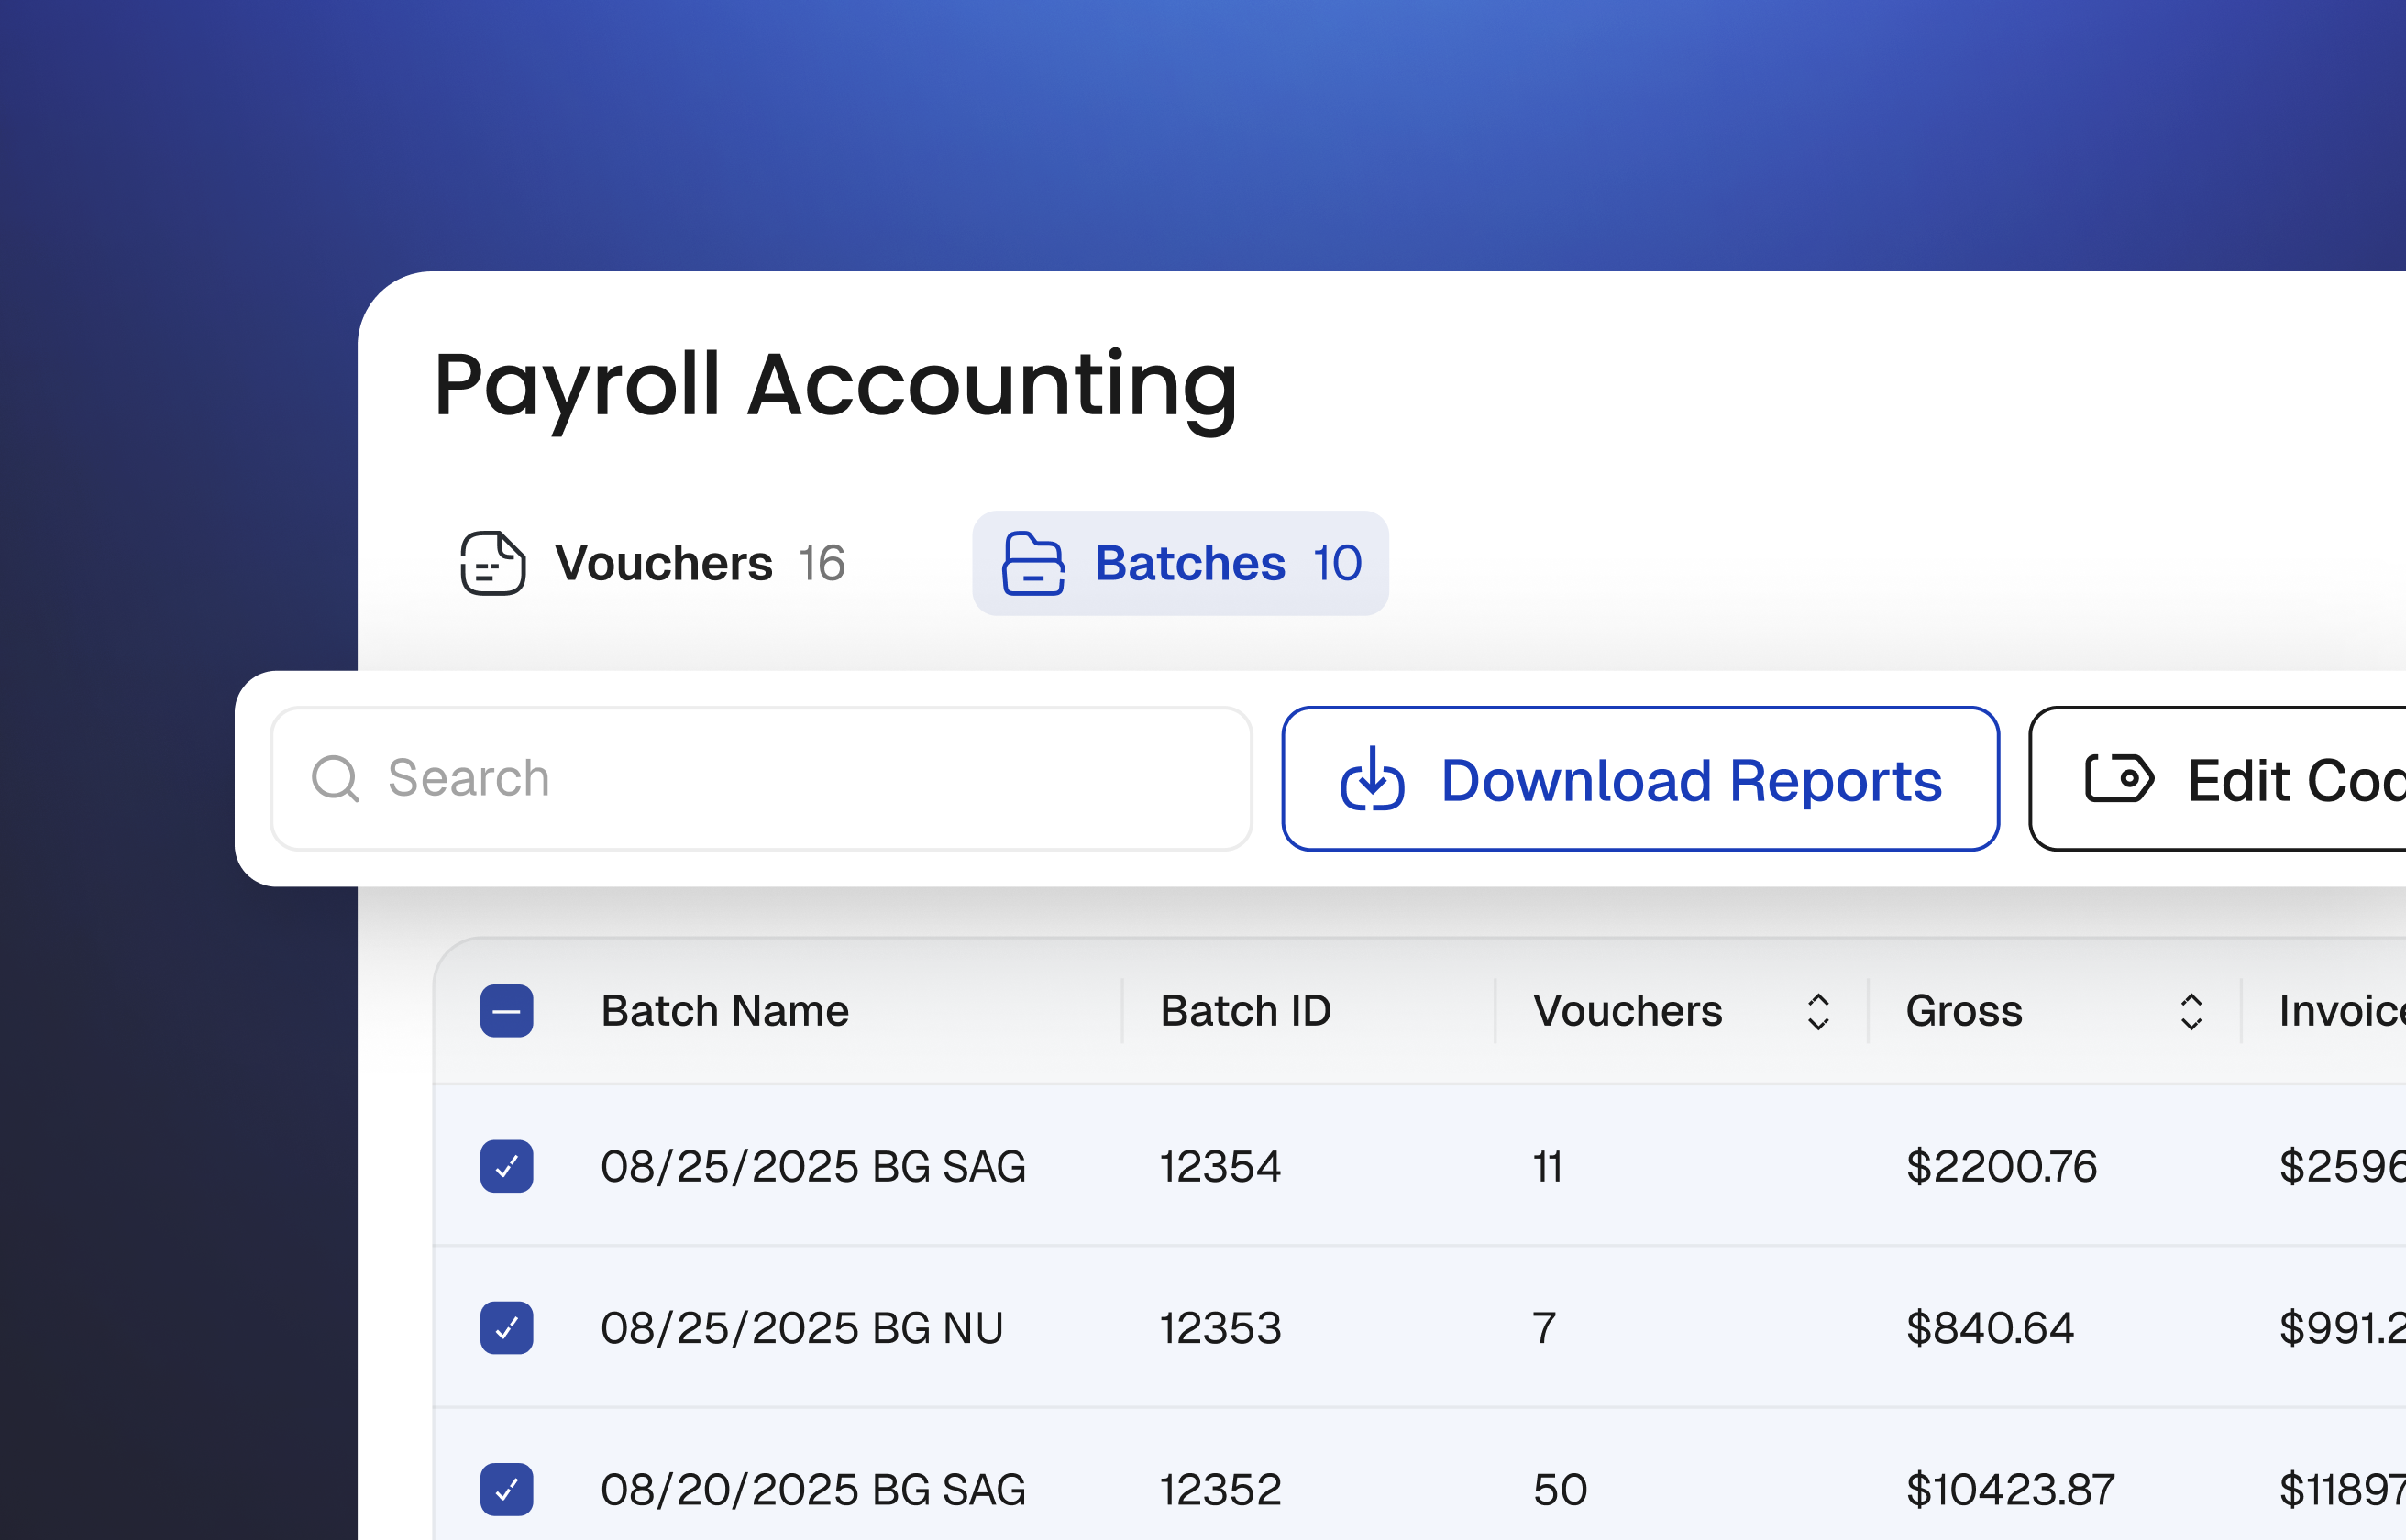This screenshot has width=2406, height=1540.
Task: Click the tag icon on Edit button
Action: tap(2119, 778)
